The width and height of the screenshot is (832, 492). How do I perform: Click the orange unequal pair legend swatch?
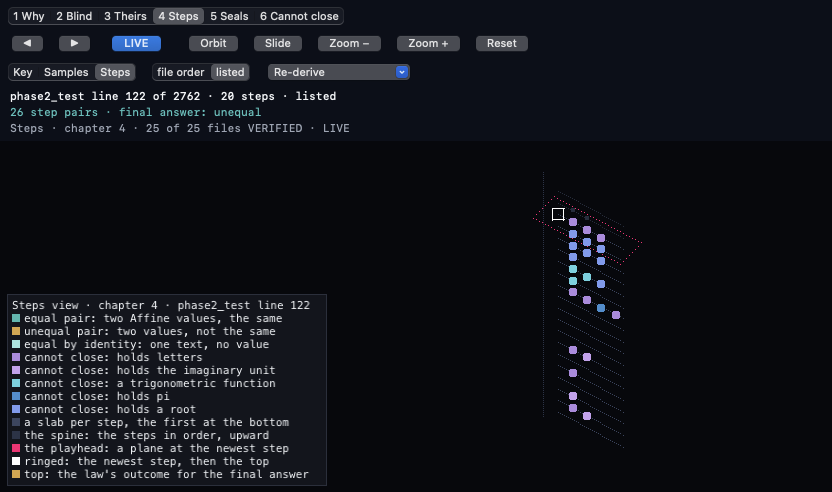coord(16,331)
